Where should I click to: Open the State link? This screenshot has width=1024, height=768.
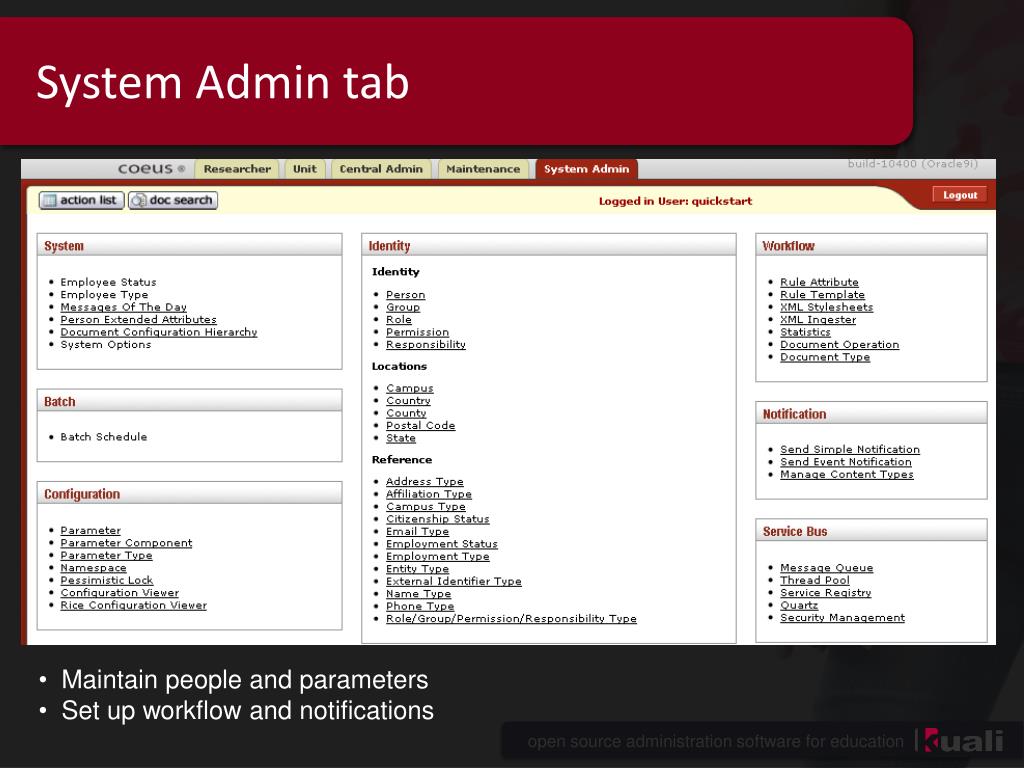[401, 438]
